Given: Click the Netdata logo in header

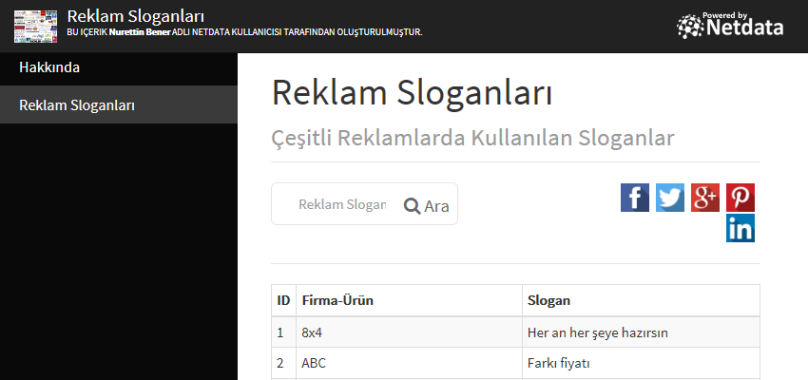Looking at the screenshot, I should (730, 25).
